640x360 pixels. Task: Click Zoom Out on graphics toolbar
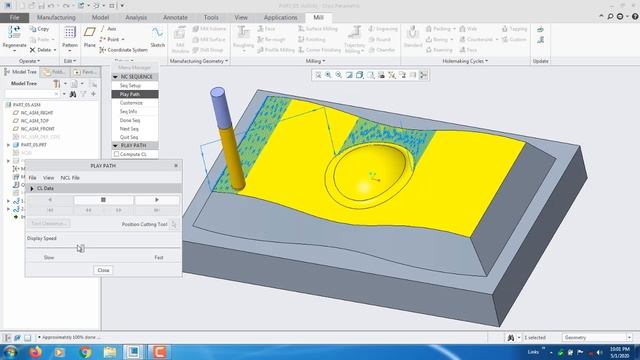(x=338, y=75)
